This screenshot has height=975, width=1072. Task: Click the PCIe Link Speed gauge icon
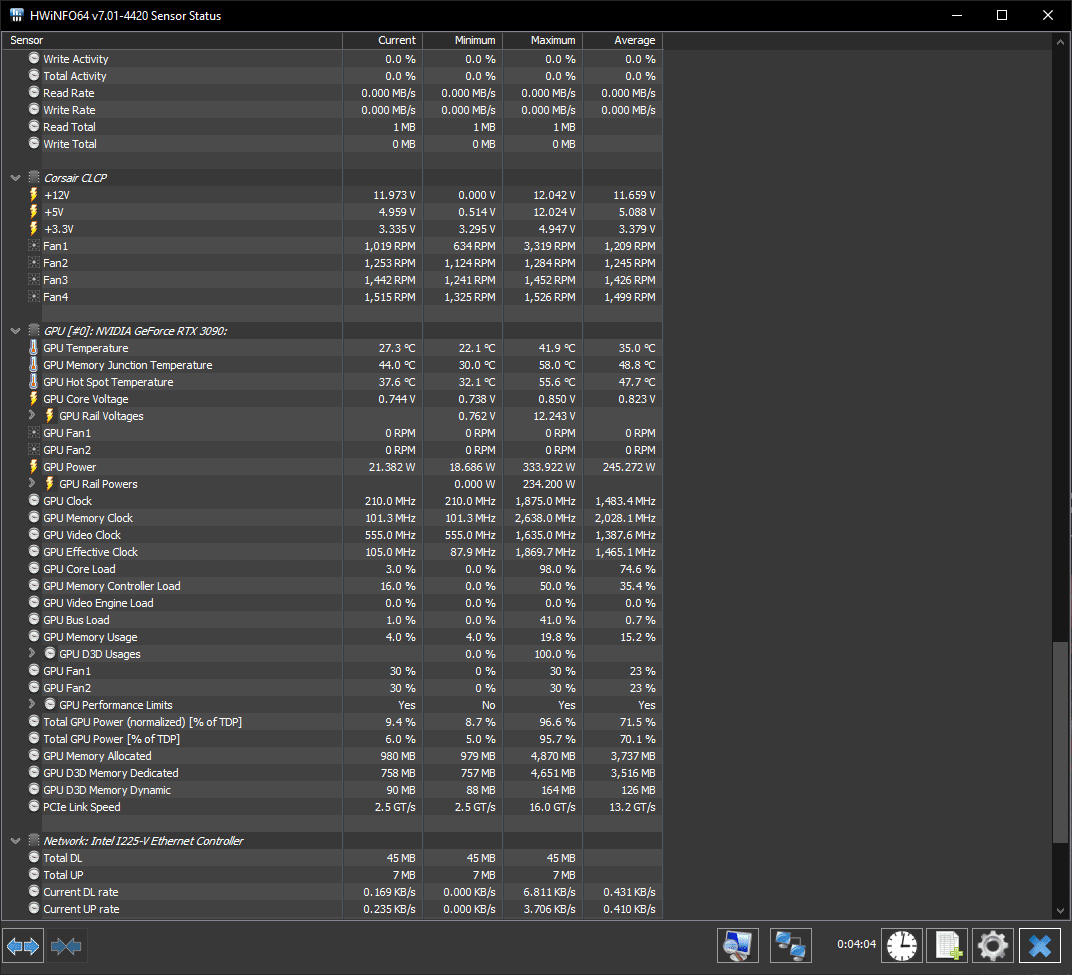click(x=34, y=806)
